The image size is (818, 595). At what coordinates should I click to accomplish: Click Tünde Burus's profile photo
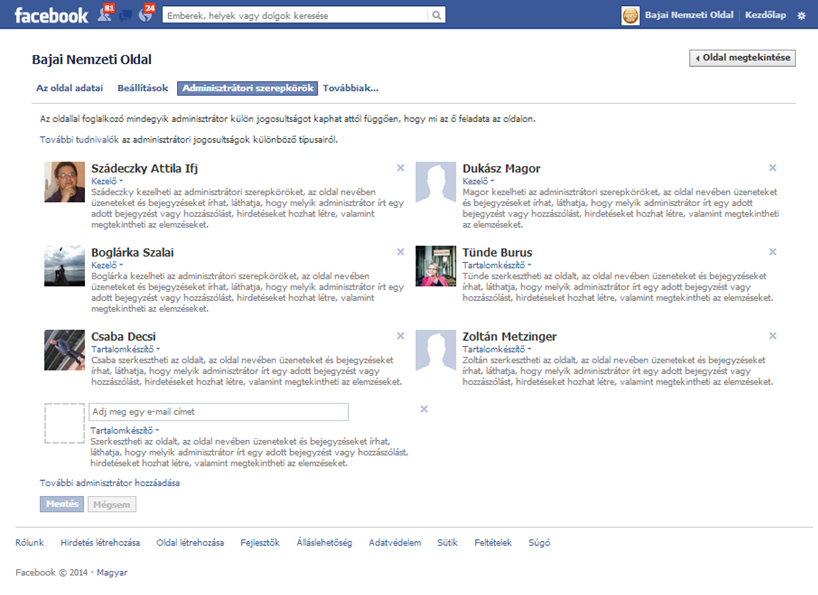436,266
